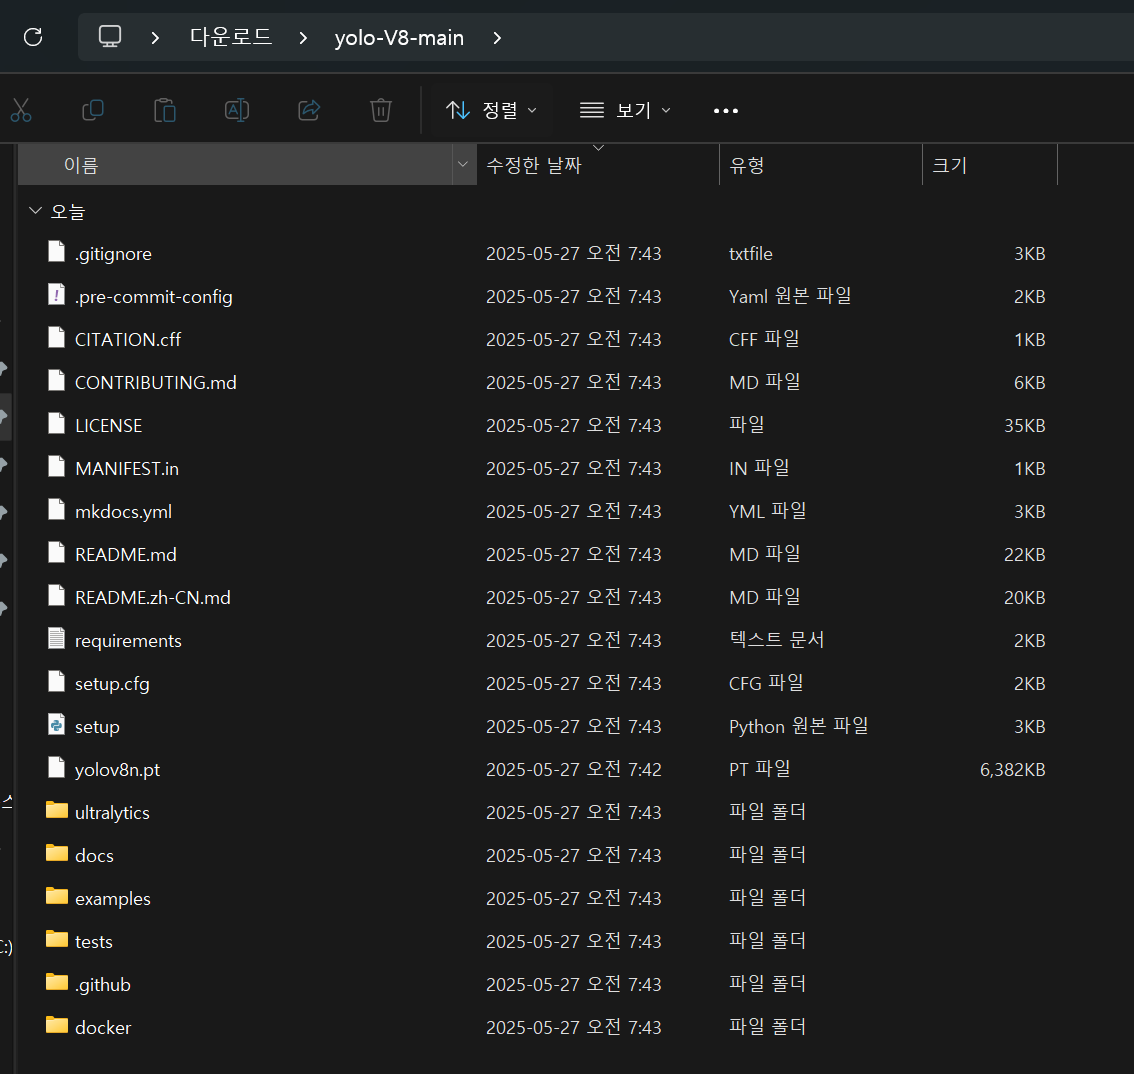Select the README.zh-CN.md file name

pyautogui.click(x=153, y=598)
